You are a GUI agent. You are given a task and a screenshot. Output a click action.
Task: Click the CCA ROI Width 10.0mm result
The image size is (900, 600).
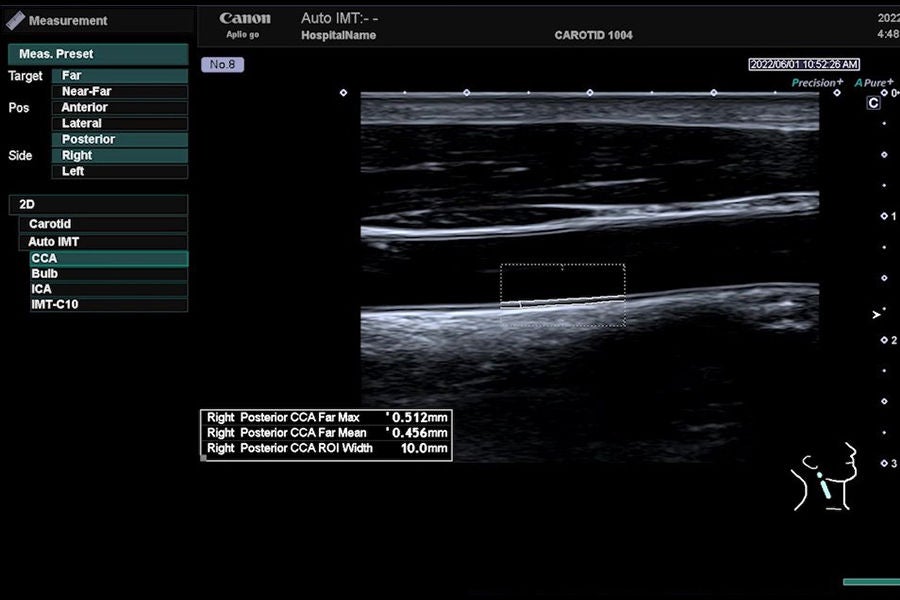click(327, 448)
